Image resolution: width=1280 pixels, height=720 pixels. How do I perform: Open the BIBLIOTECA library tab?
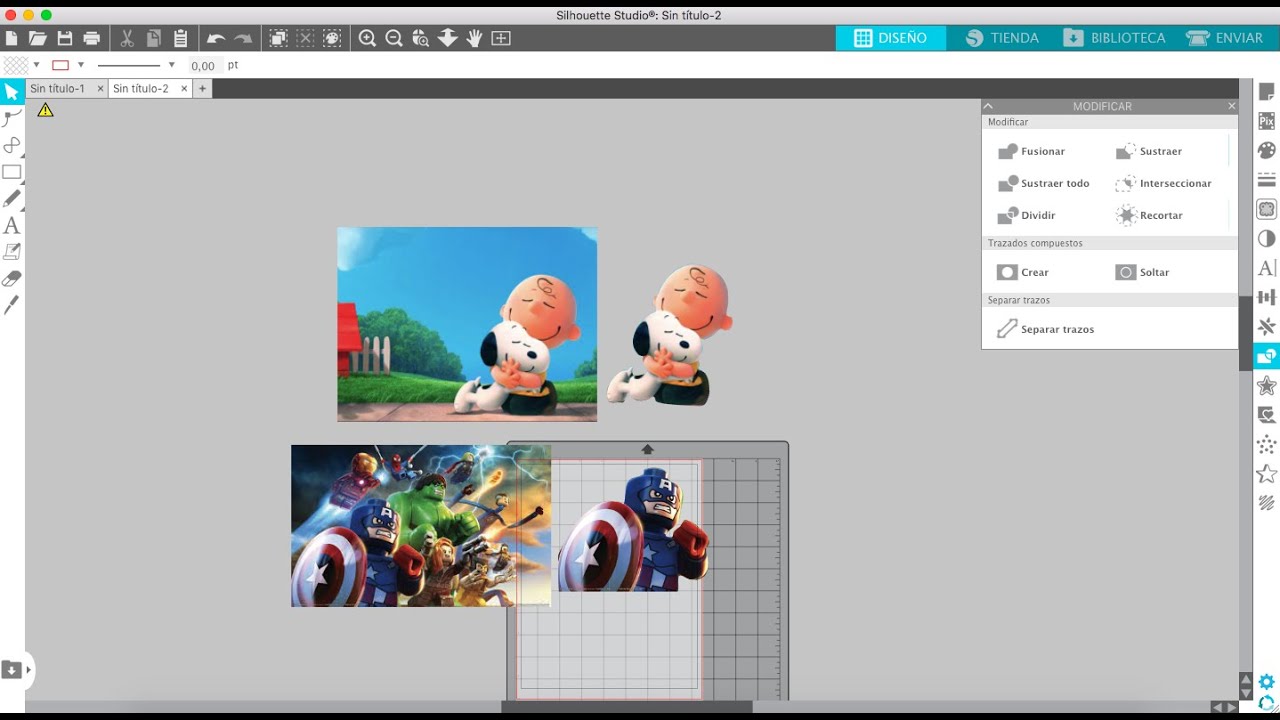click(1114, 38)
